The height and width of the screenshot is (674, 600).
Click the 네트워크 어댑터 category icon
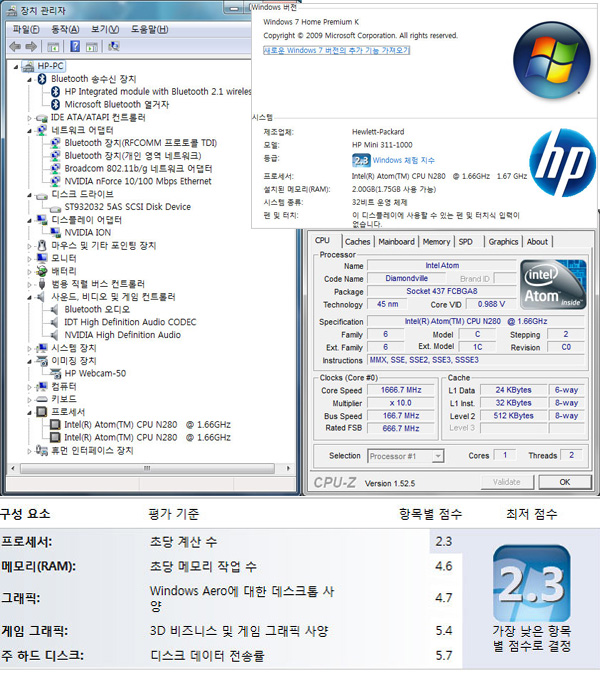42,130
